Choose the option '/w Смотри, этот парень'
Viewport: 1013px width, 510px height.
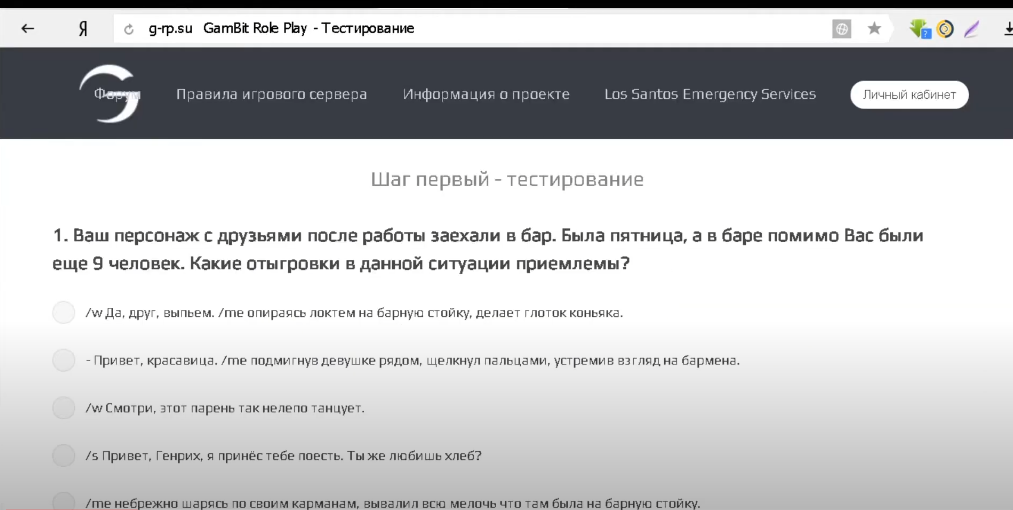click(x=63, y=408)
